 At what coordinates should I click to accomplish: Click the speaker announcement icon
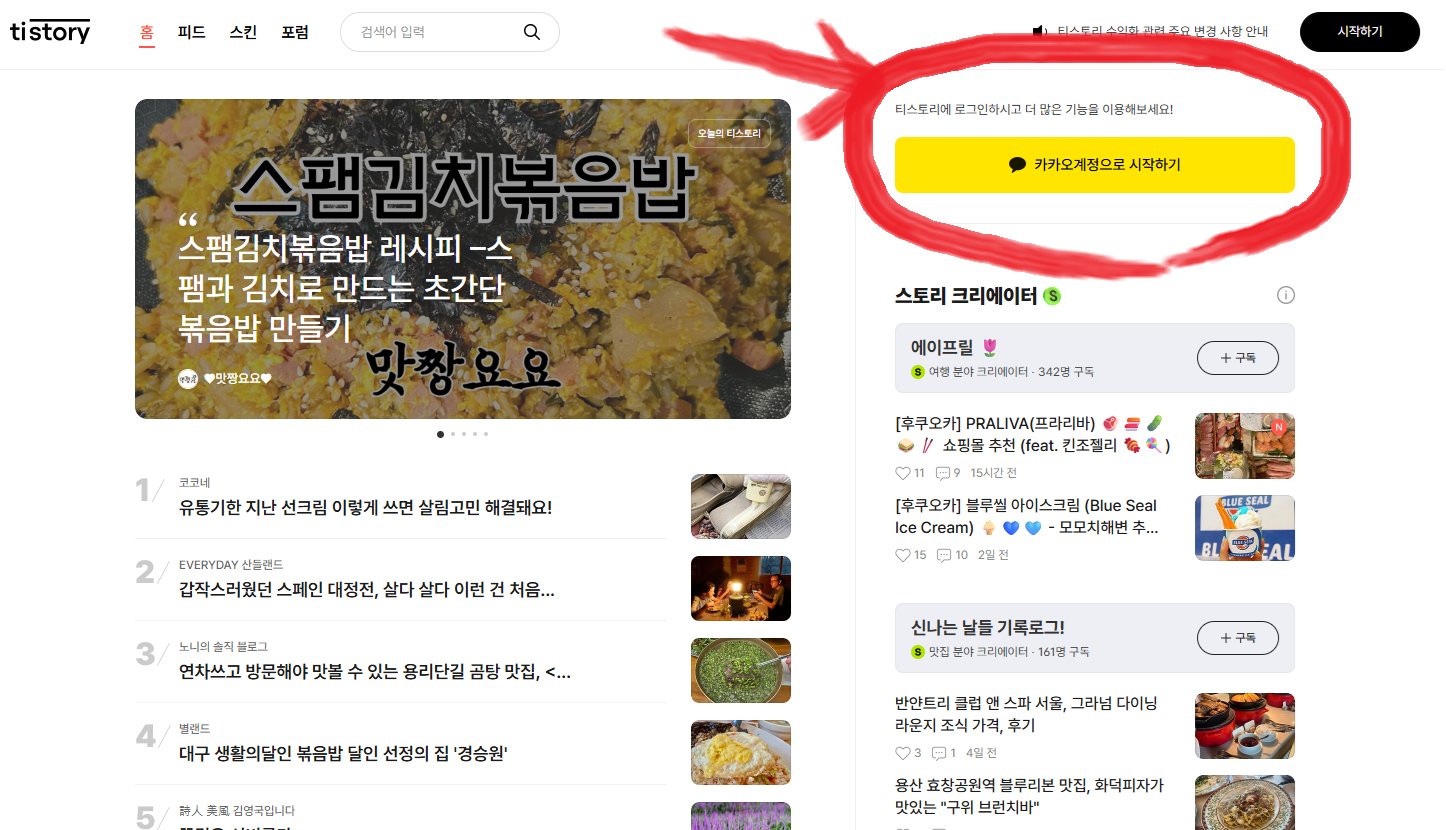coord(1040,32)
